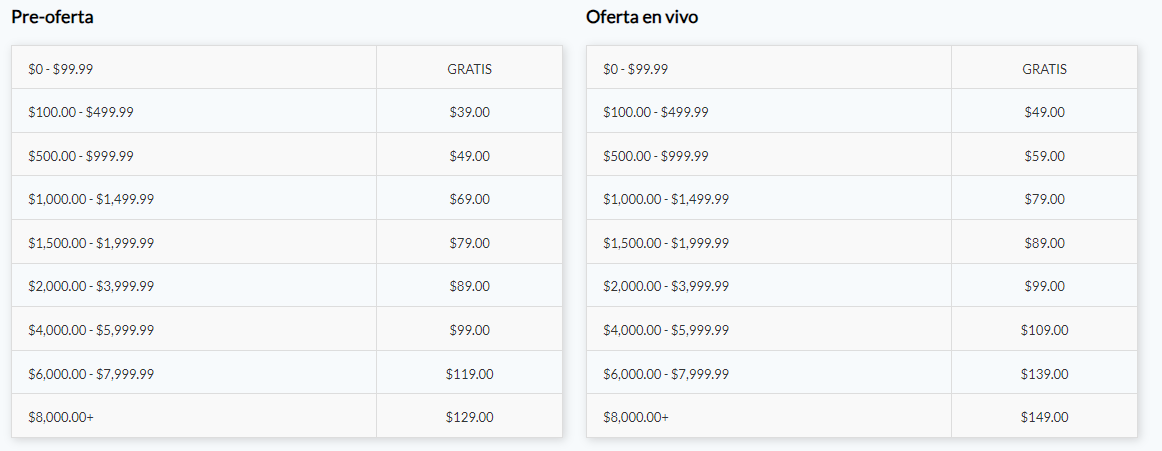Click the $149.00 price cell

[1044, 417]
